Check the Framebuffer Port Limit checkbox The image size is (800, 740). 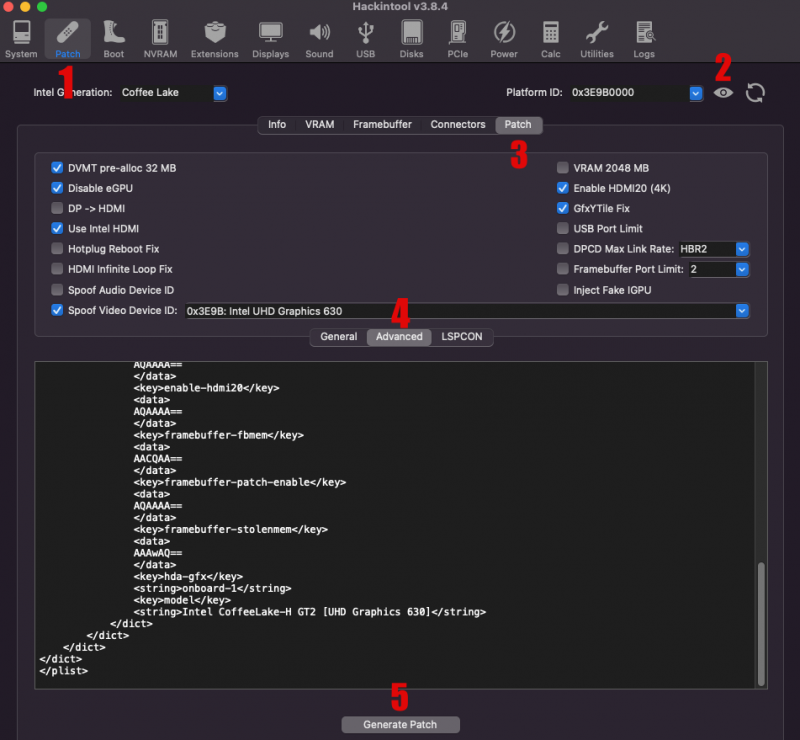[563, 269]
